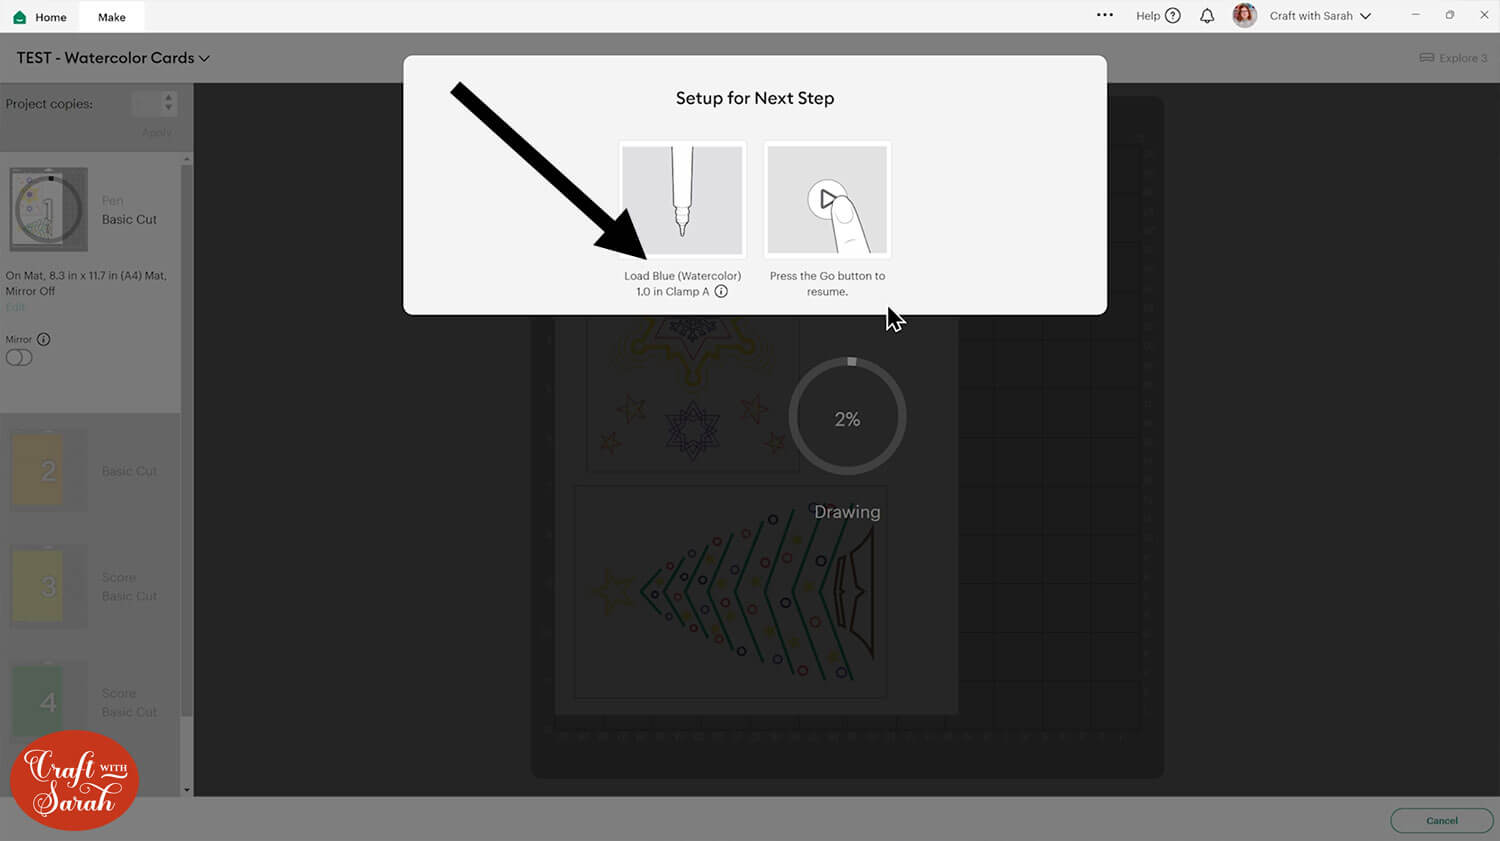
Task: Click the Craft with Sarah profile avatar
Action: 1244,16
